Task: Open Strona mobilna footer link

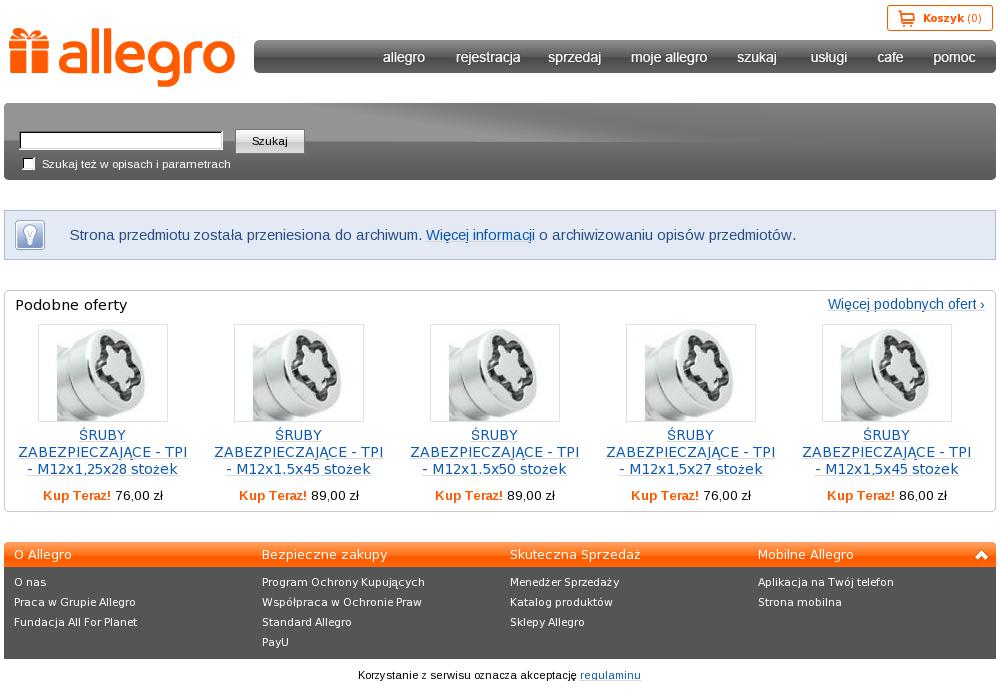Action: [800, 602]
